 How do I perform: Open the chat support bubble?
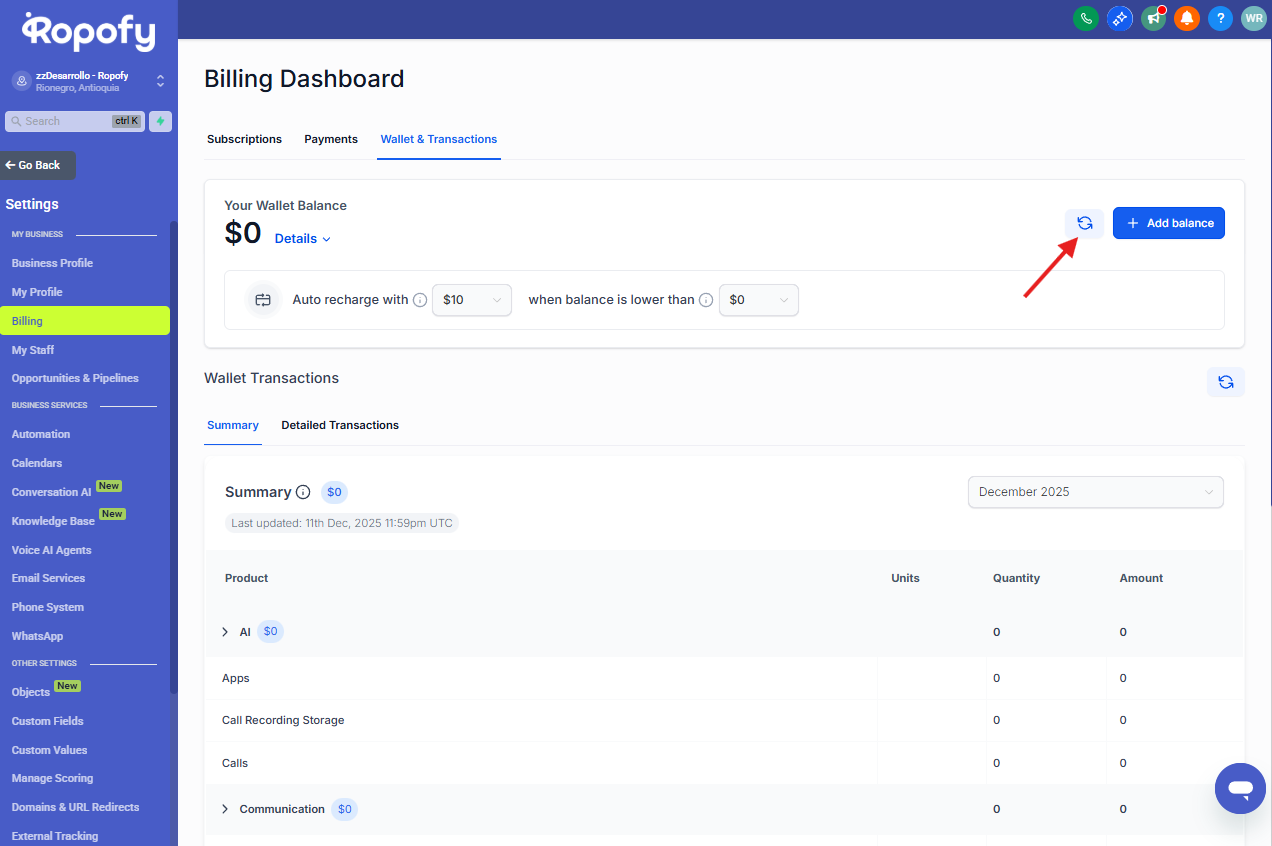pyautogui.click(x=1240, y=788)
